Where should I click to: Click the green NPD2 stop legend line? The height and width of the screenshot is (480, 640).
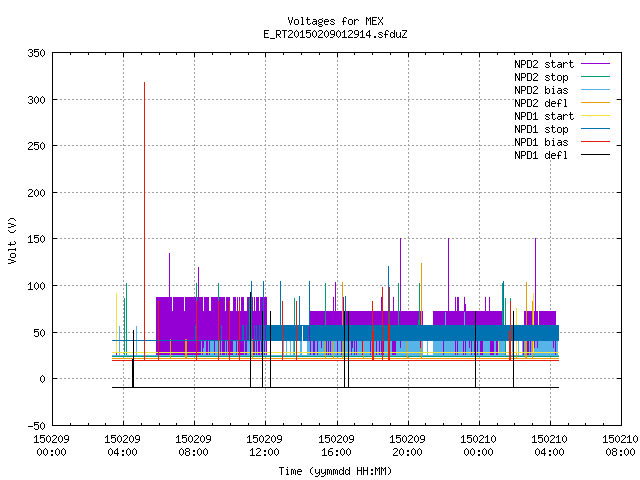(595, 76)
